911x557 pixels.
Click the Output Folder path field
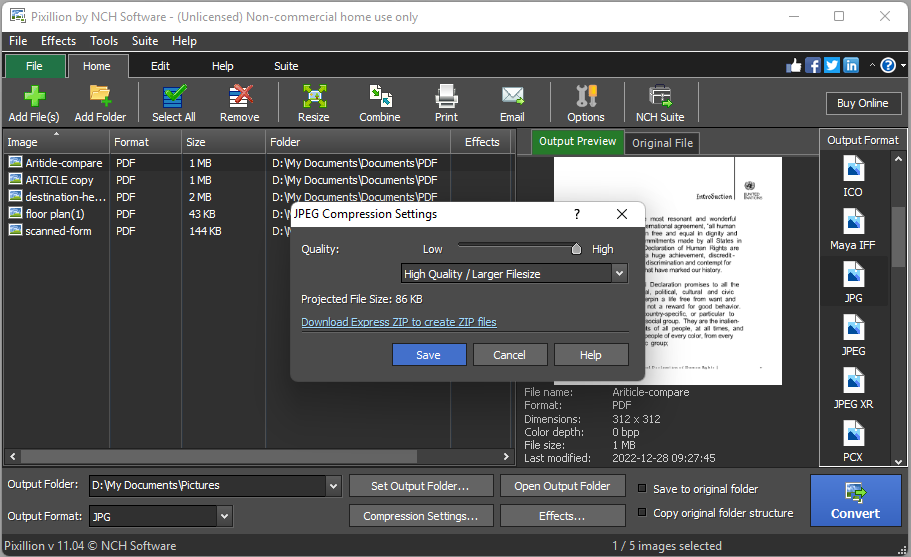tap(208, 486)
